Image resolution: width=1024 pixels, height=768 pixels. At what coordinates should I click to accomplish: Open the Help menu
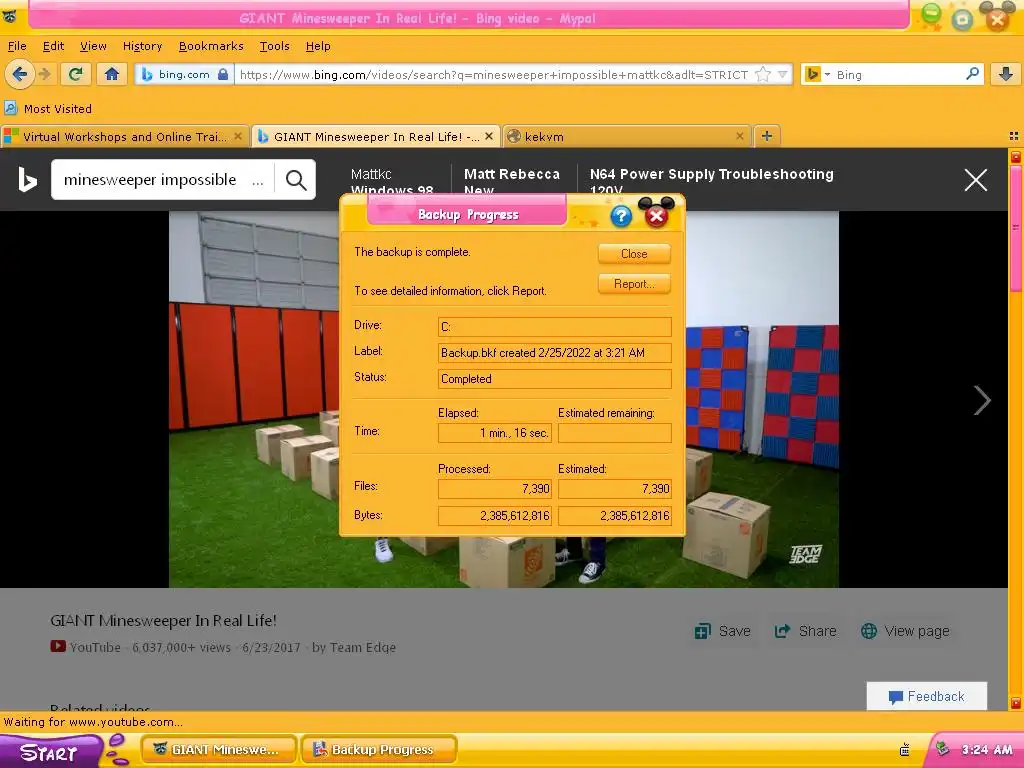318,46
